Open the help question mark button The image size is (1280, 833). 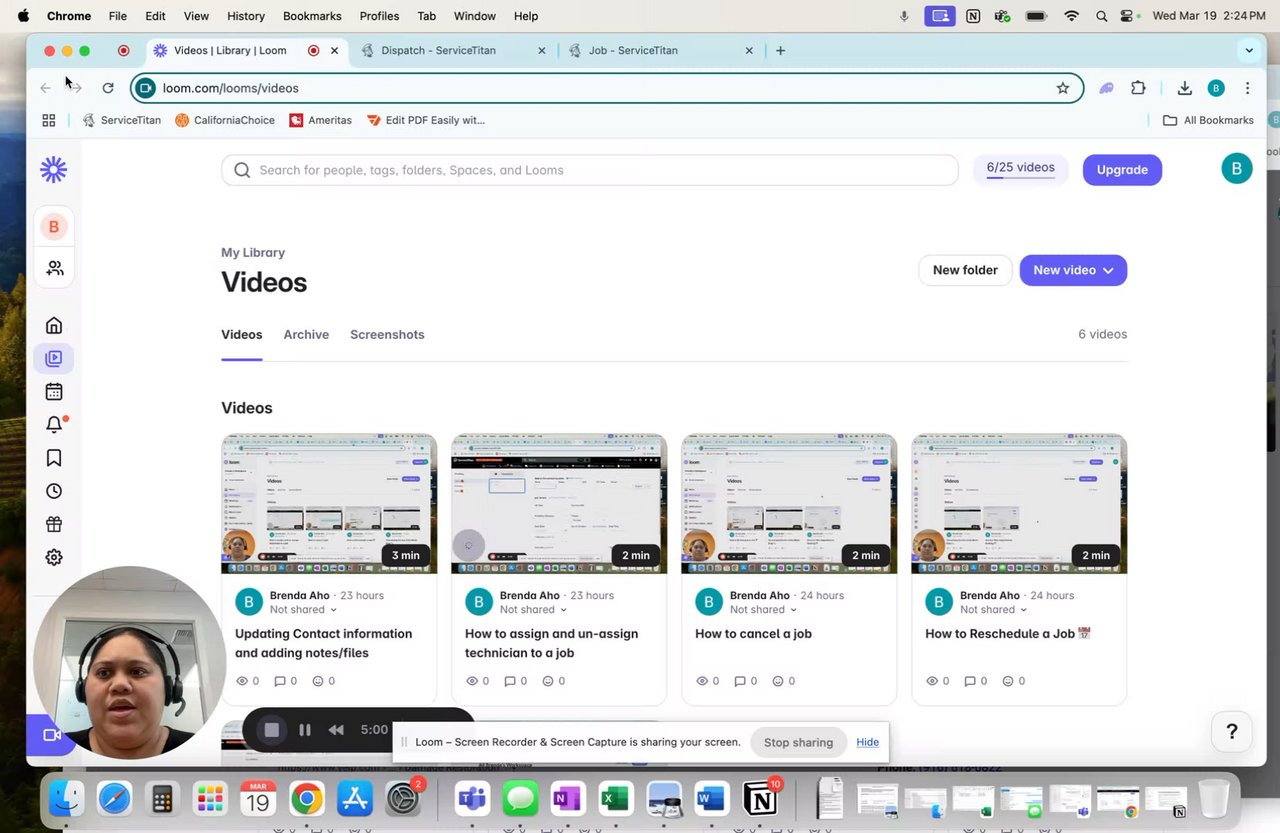coord(1232,732)
